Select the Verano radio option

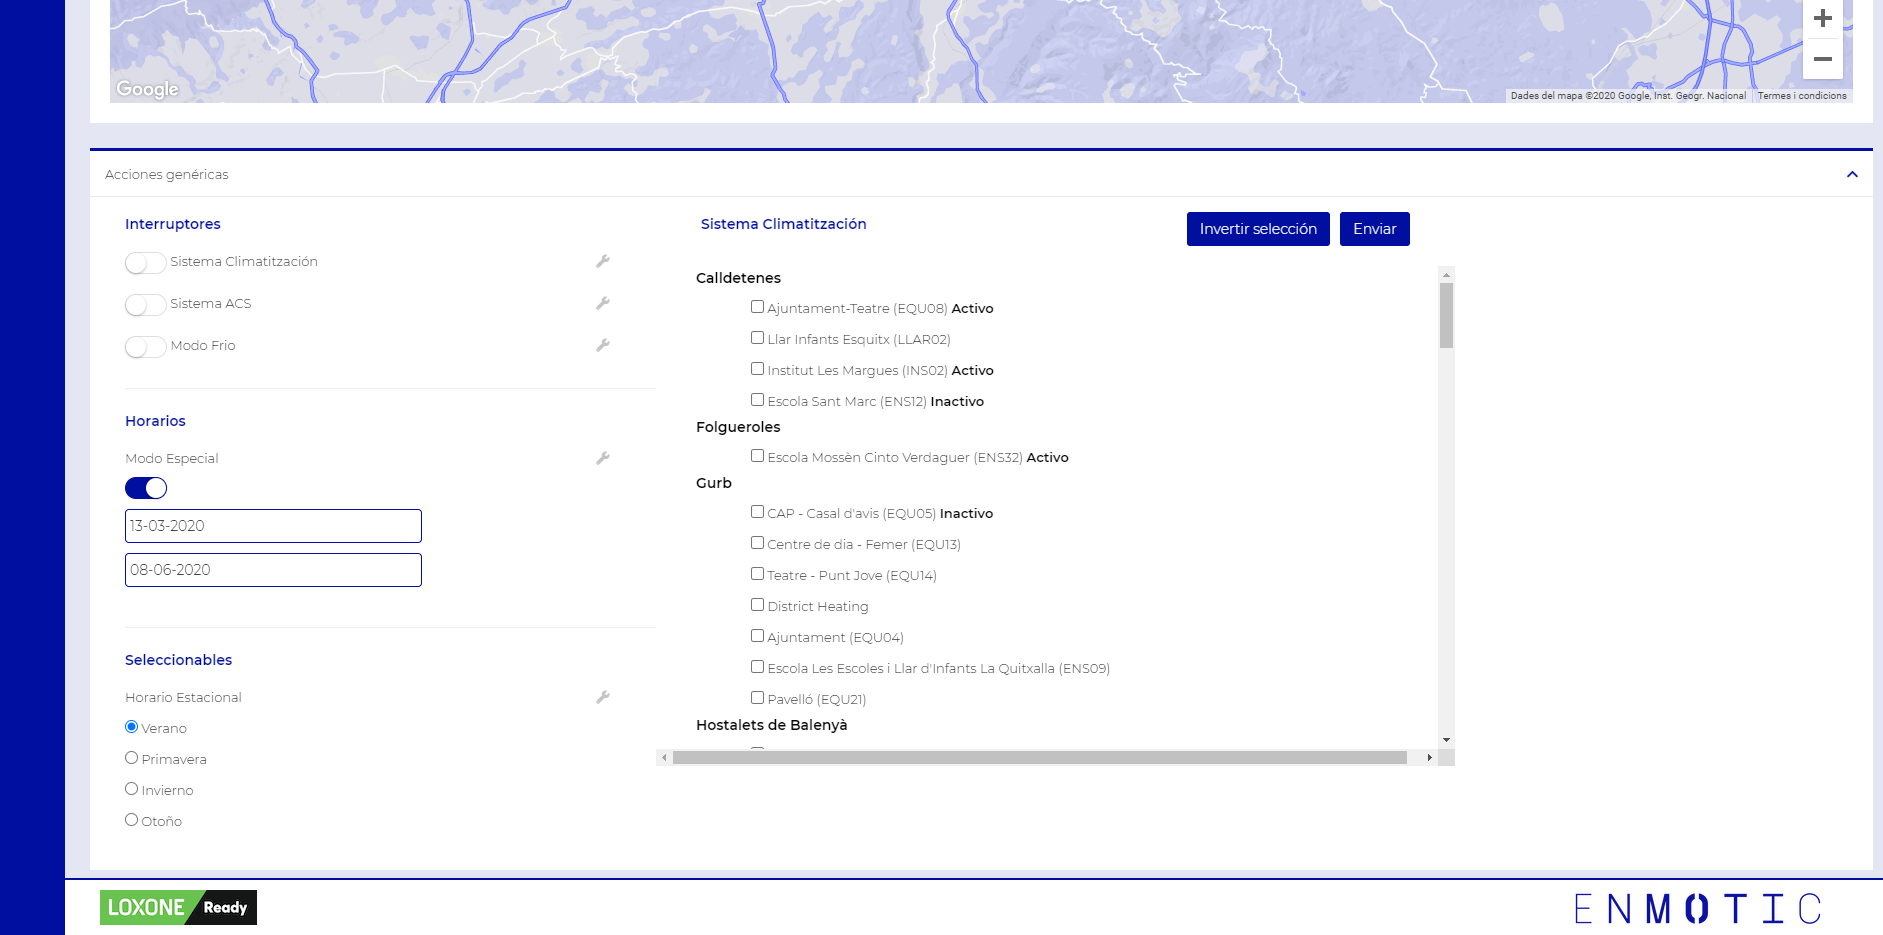(131, 727)
